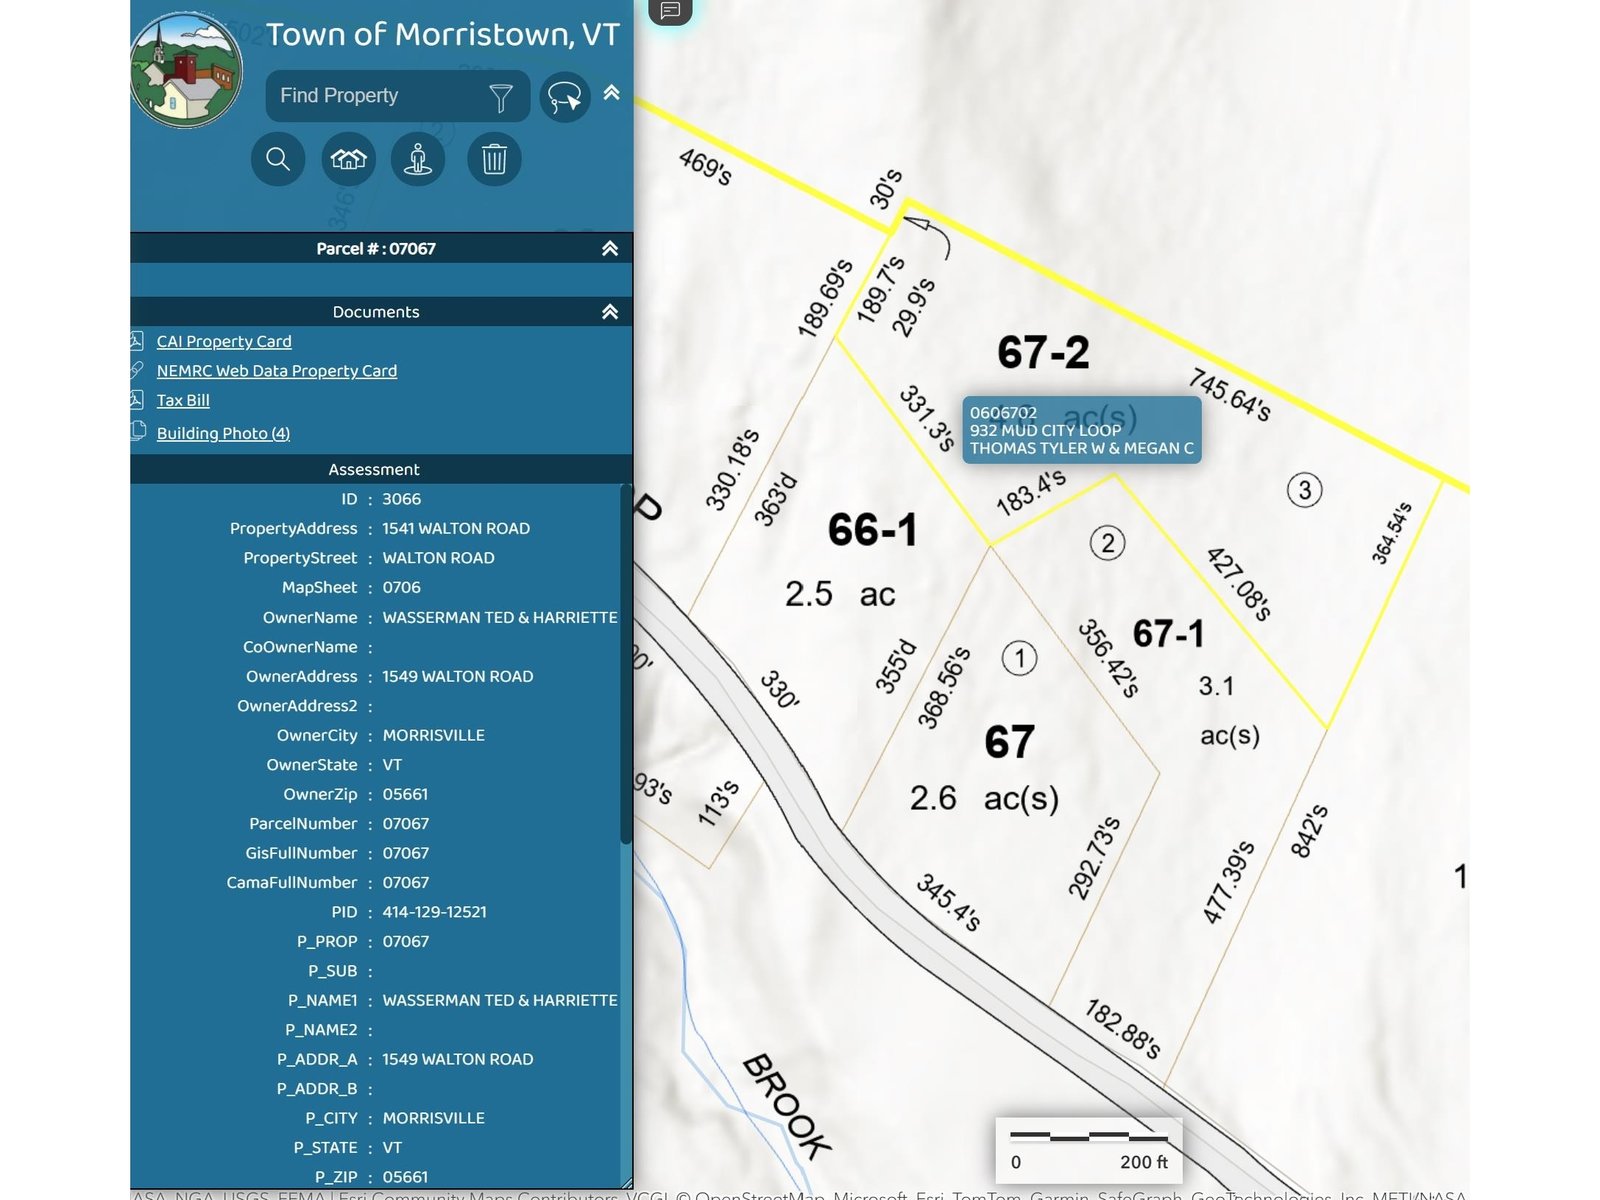Click OwnerCity value MORRISVILLE

[x=433, y=735]
